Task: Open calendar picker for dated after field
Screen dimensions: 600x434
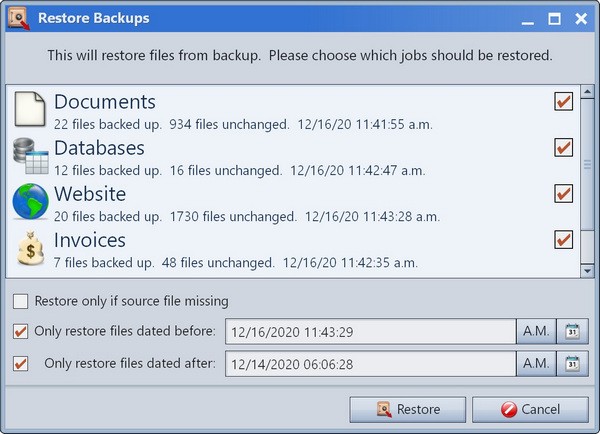Action: pos(572,364)
